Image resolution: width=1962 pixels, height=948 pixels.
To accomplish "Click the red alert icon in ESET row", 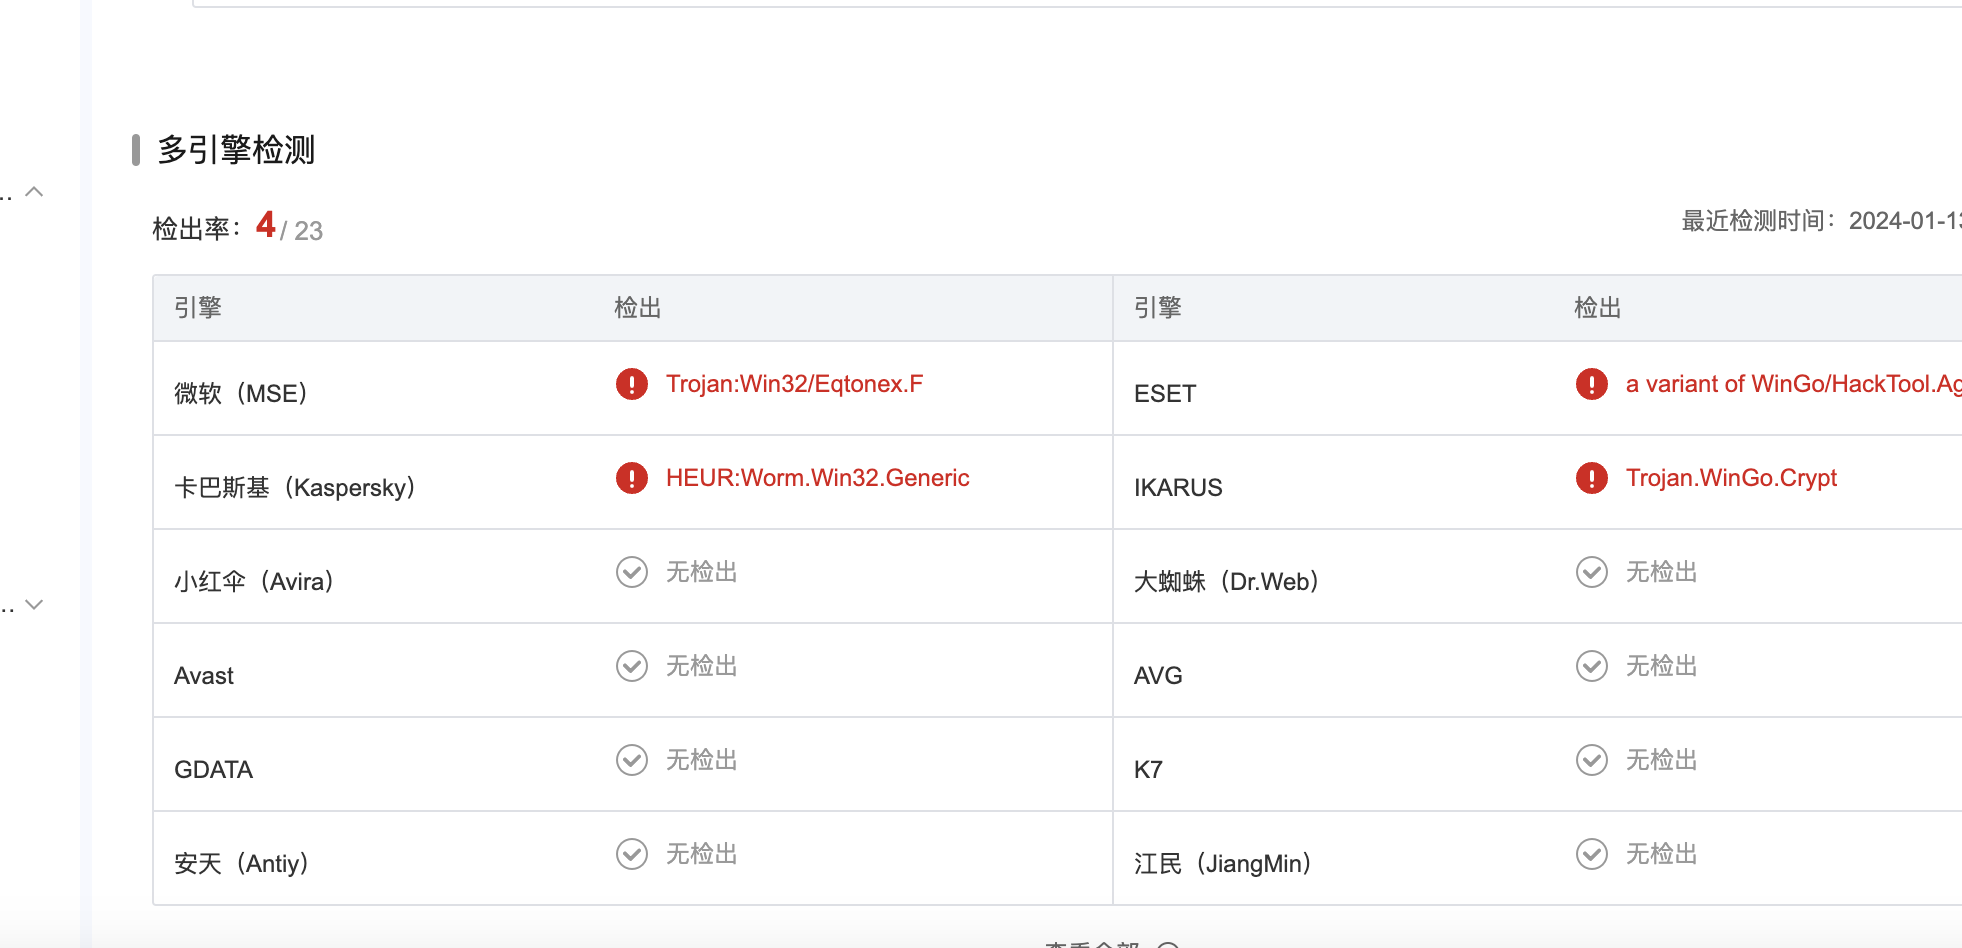I will pos(1591,384).
